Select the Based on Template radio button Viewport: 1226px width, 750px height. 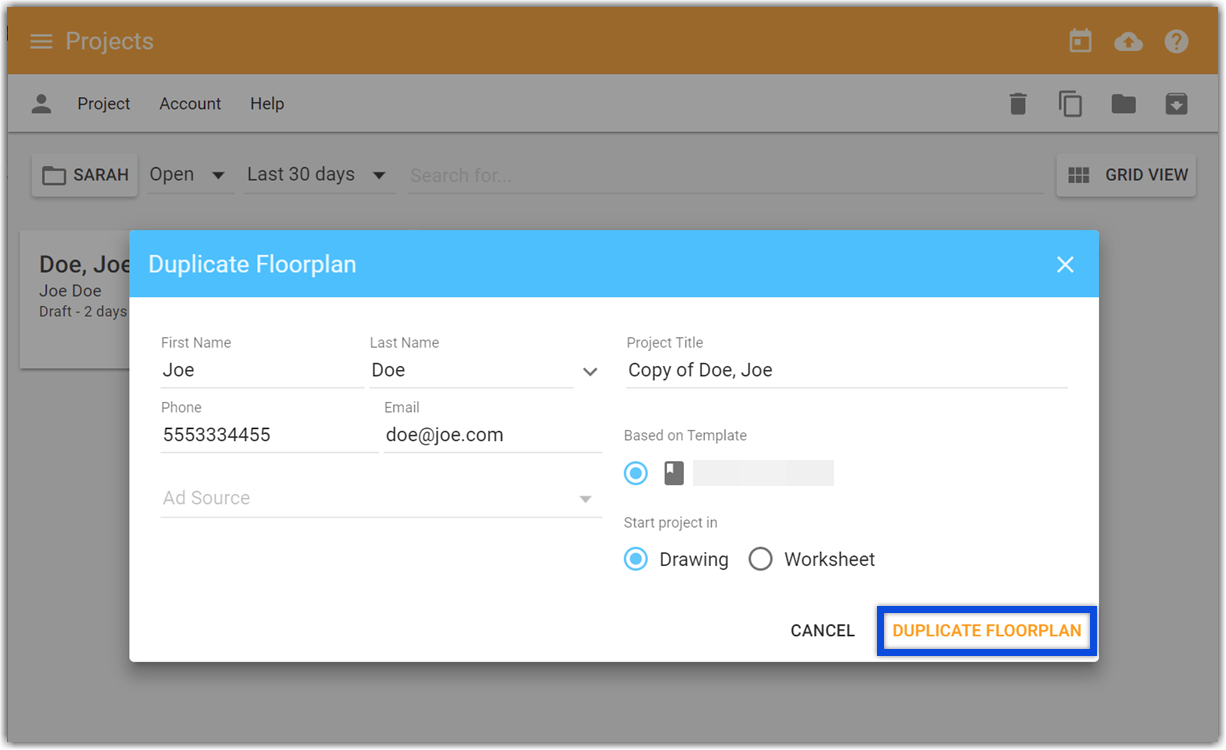coord(636,473)
